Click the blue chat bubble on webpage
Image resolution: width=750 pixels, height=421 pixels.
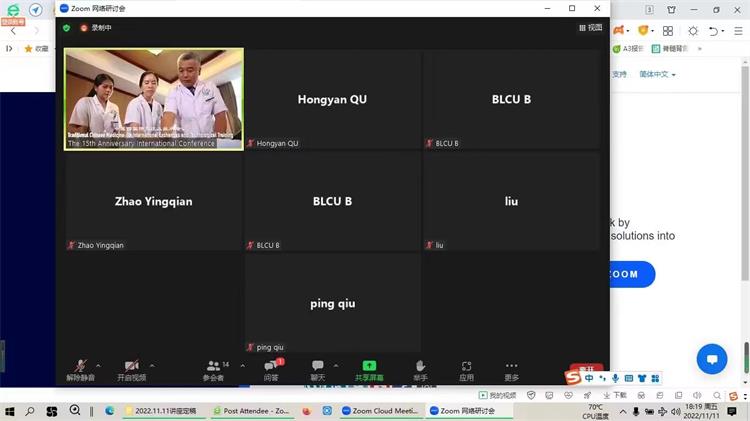[712, 359]
